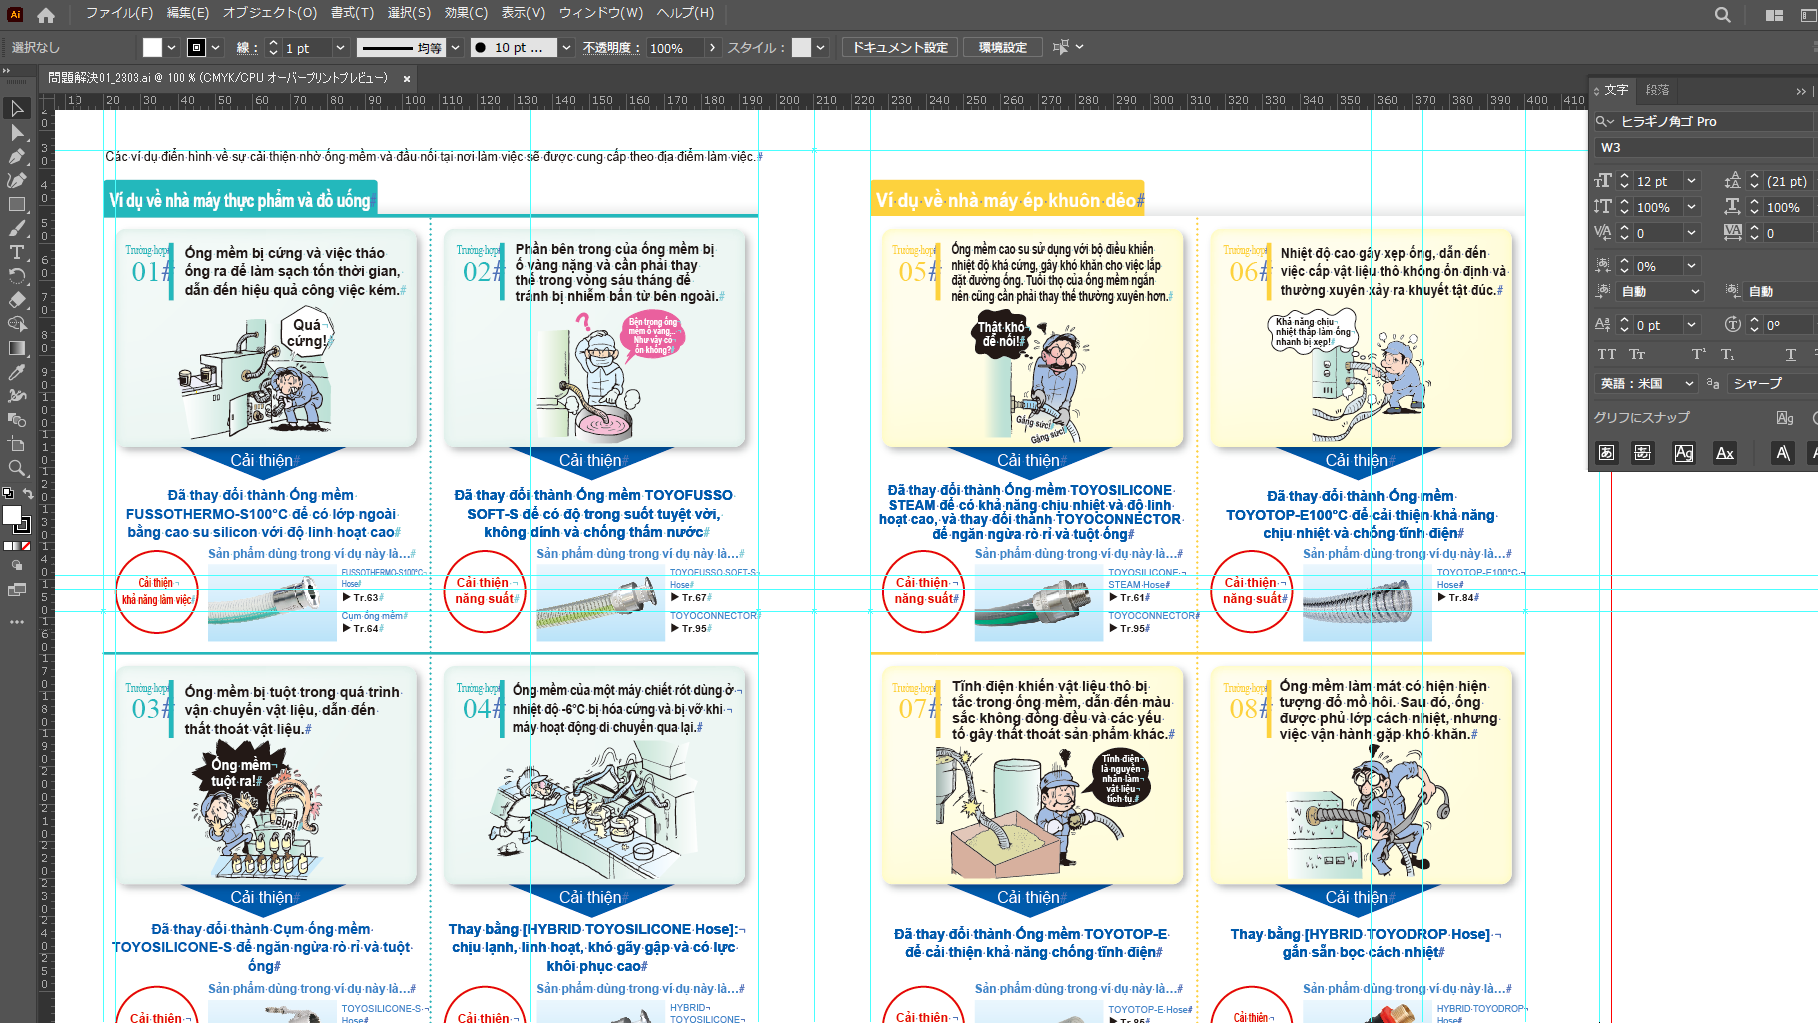Image resolution: width=1818 pixels, height=1023 pixels.
Task: Open the search icon at top right
Action: coord(1722,15)
